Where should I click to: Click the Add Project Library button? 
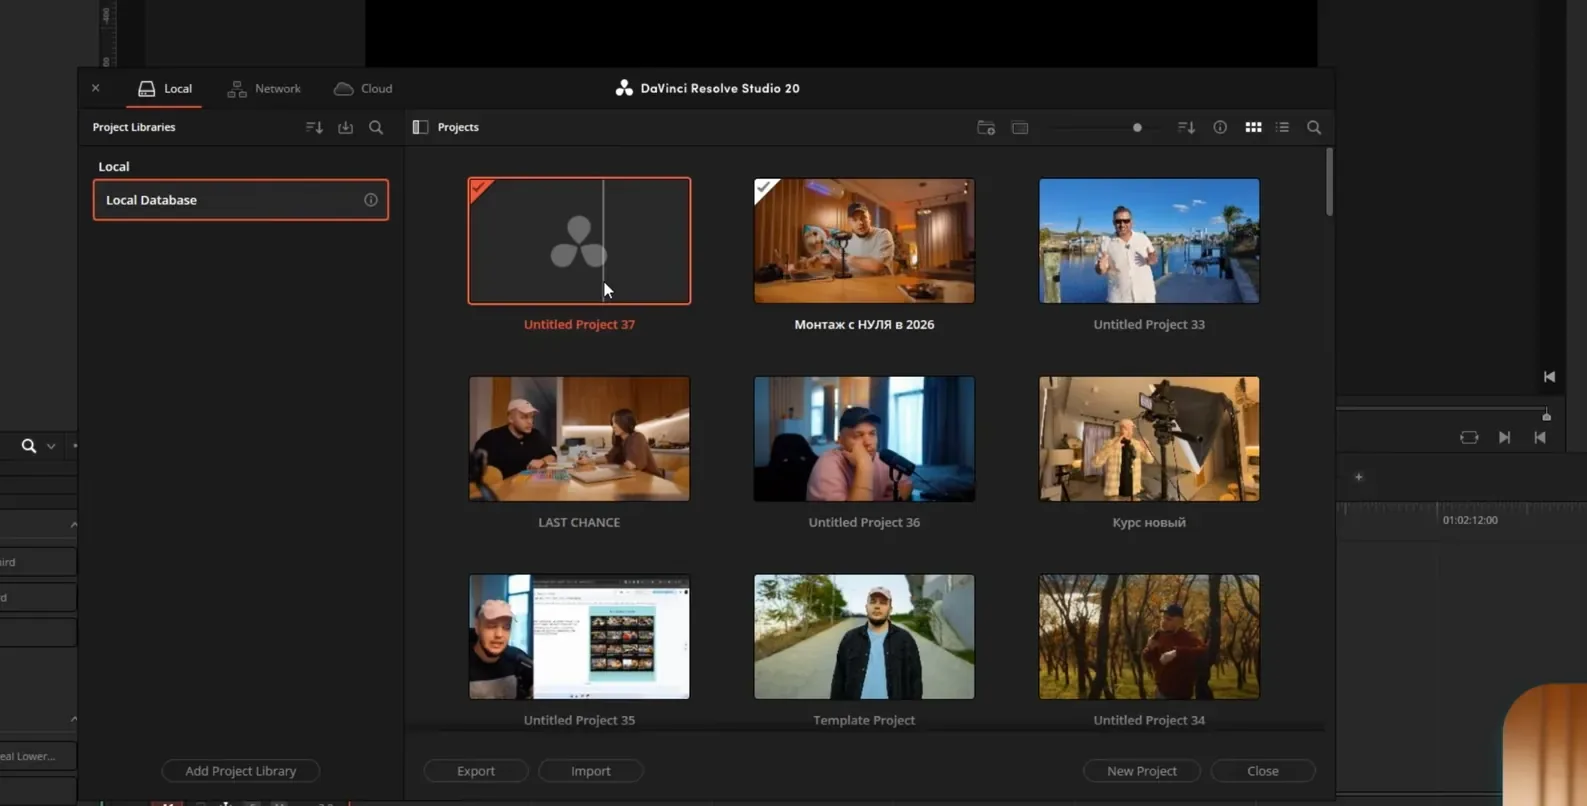(x=241, y=771)
